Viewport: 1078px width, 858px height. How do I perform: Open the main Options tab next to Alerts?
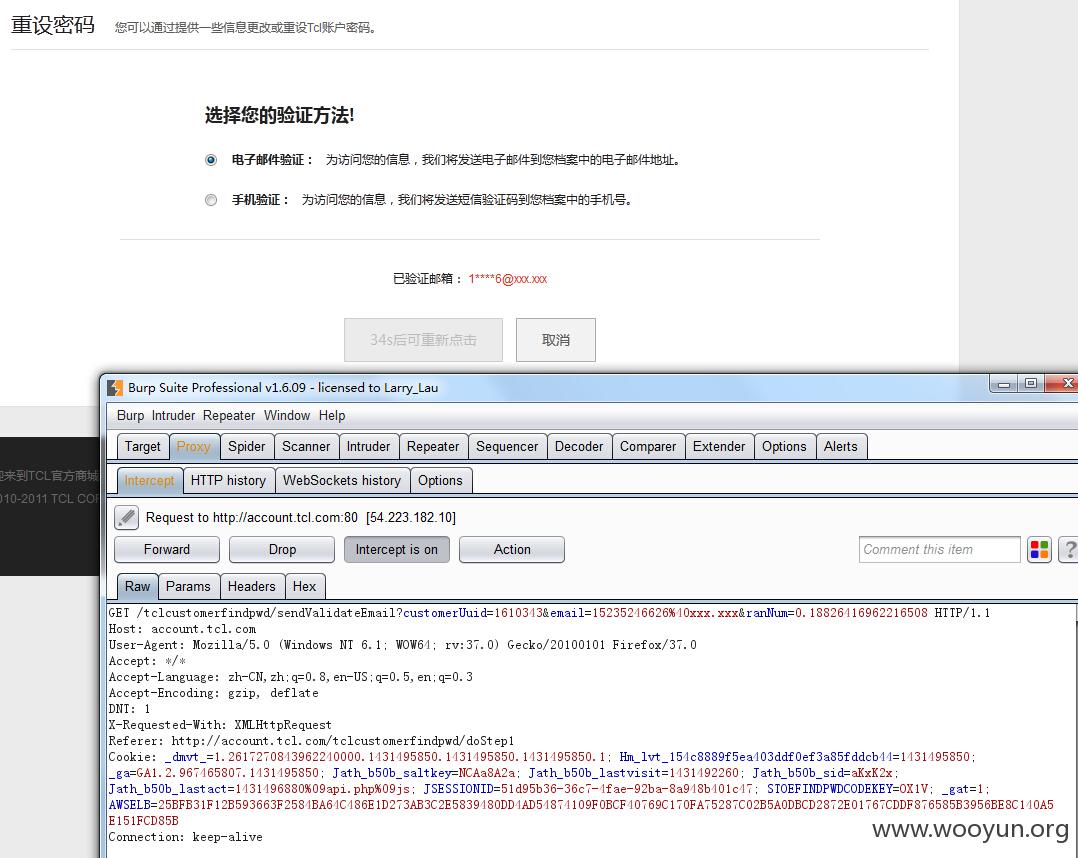[x=784, y=446]
